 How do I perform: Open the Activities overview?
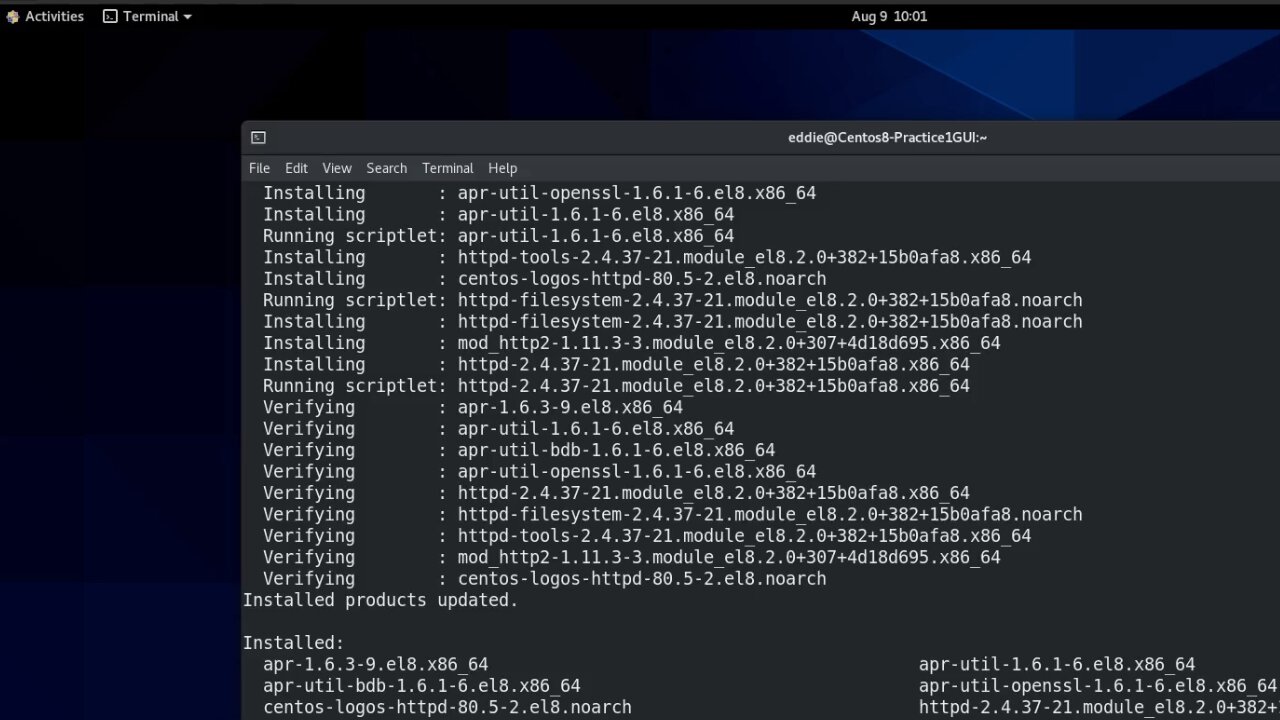coord(45,16)
